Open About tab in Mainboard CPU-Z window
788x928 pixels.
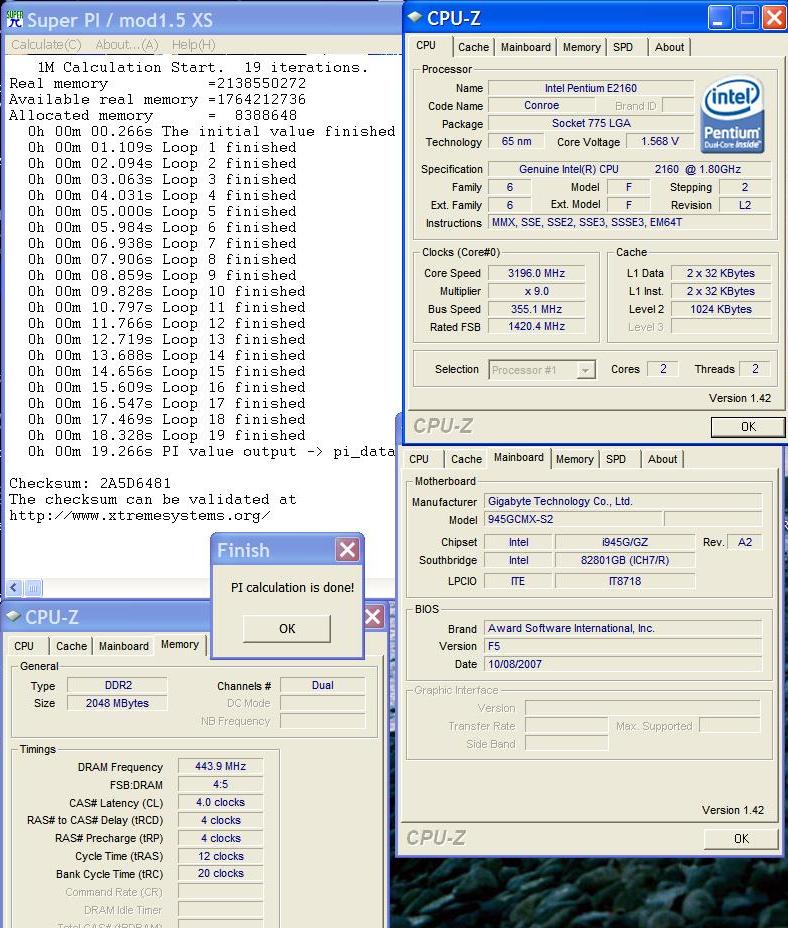tap(662, 459)
